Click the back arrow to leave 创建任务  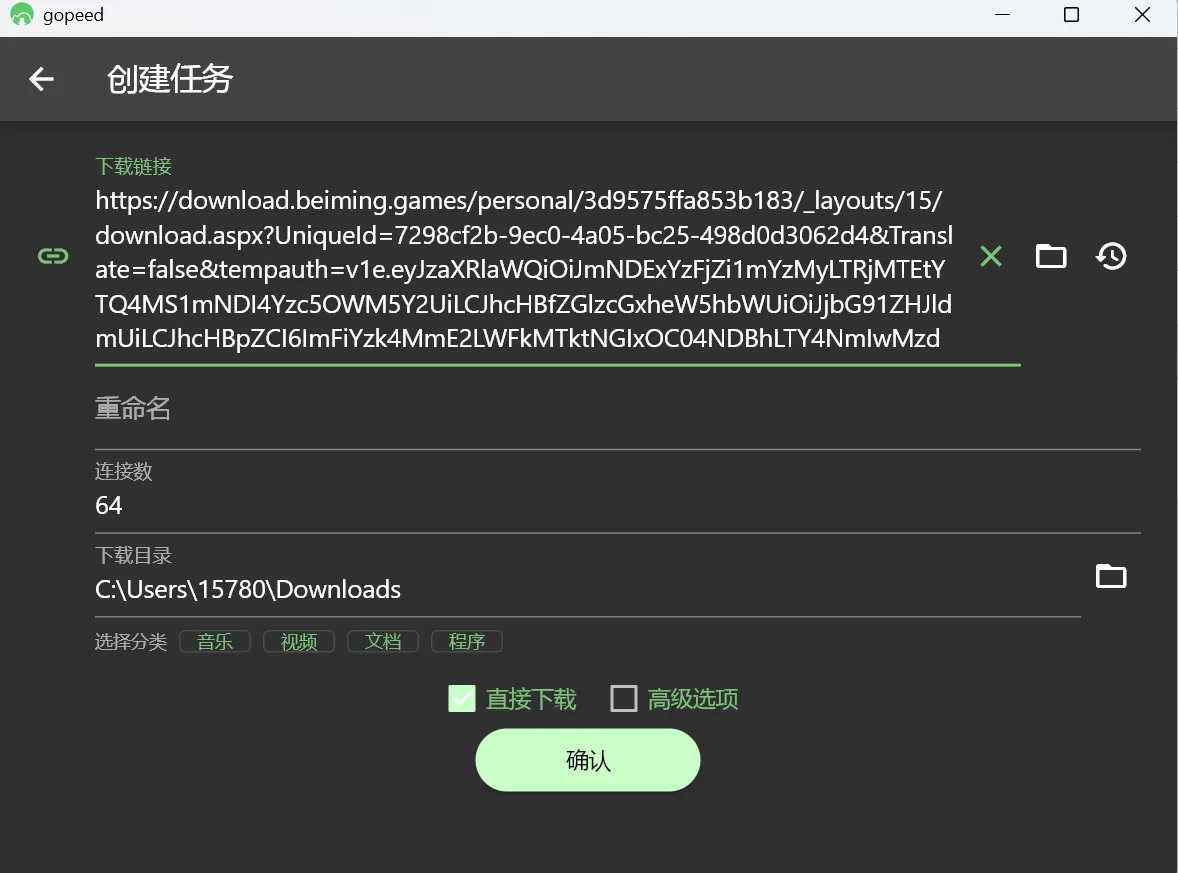[x=41, y=79]
